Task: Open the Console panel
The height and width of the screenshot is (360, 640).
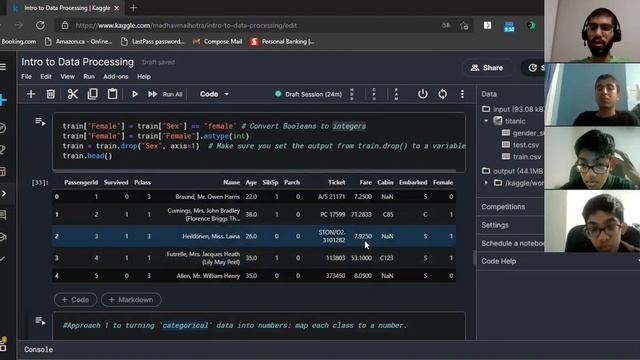Action: click(x=38, y=349)
